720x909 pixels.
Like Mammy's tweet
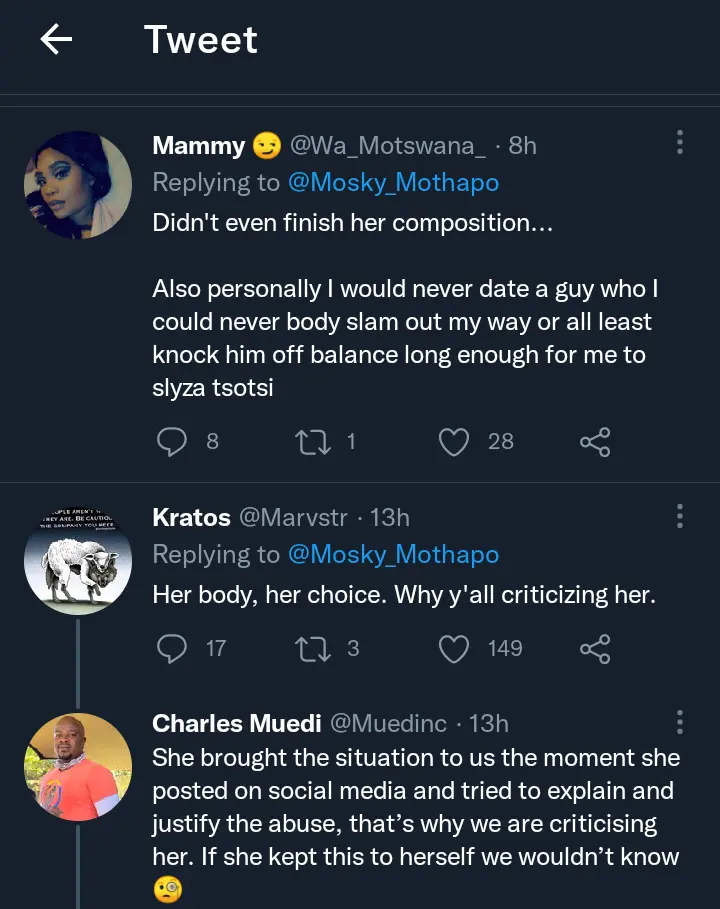click(454, 441)
